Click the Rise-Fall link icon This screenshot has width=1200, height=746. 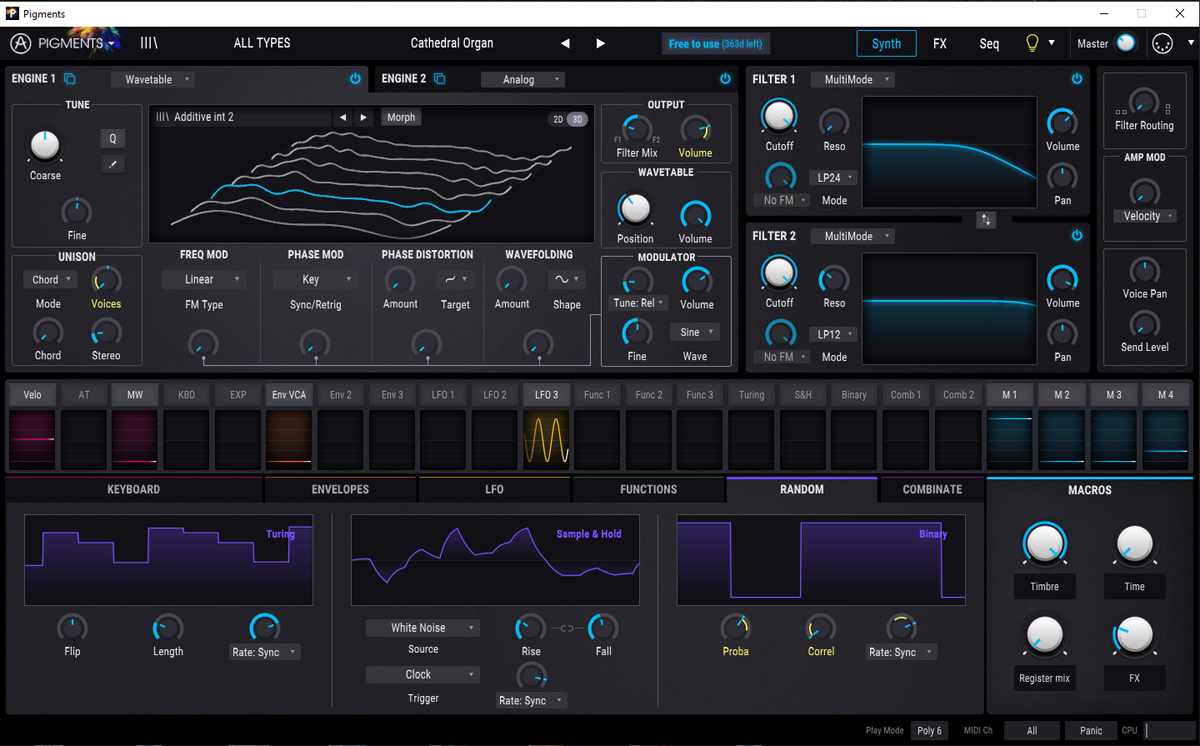[567, 628]
